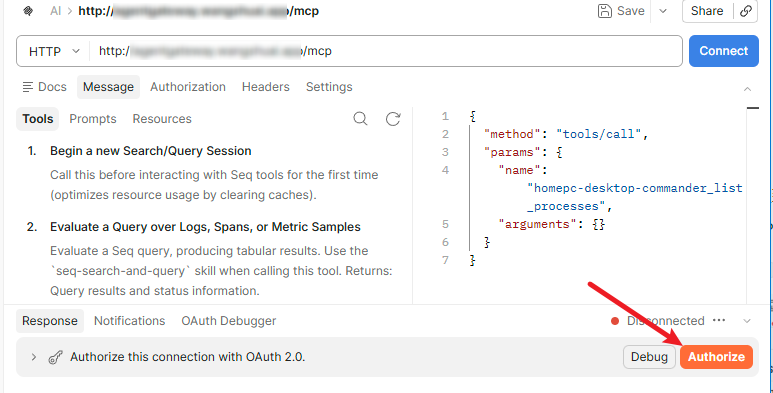Click "homepc-desktop-commander_list" value in editor
The width and height of the screenshot is (773, 393).
click(634, 188)
